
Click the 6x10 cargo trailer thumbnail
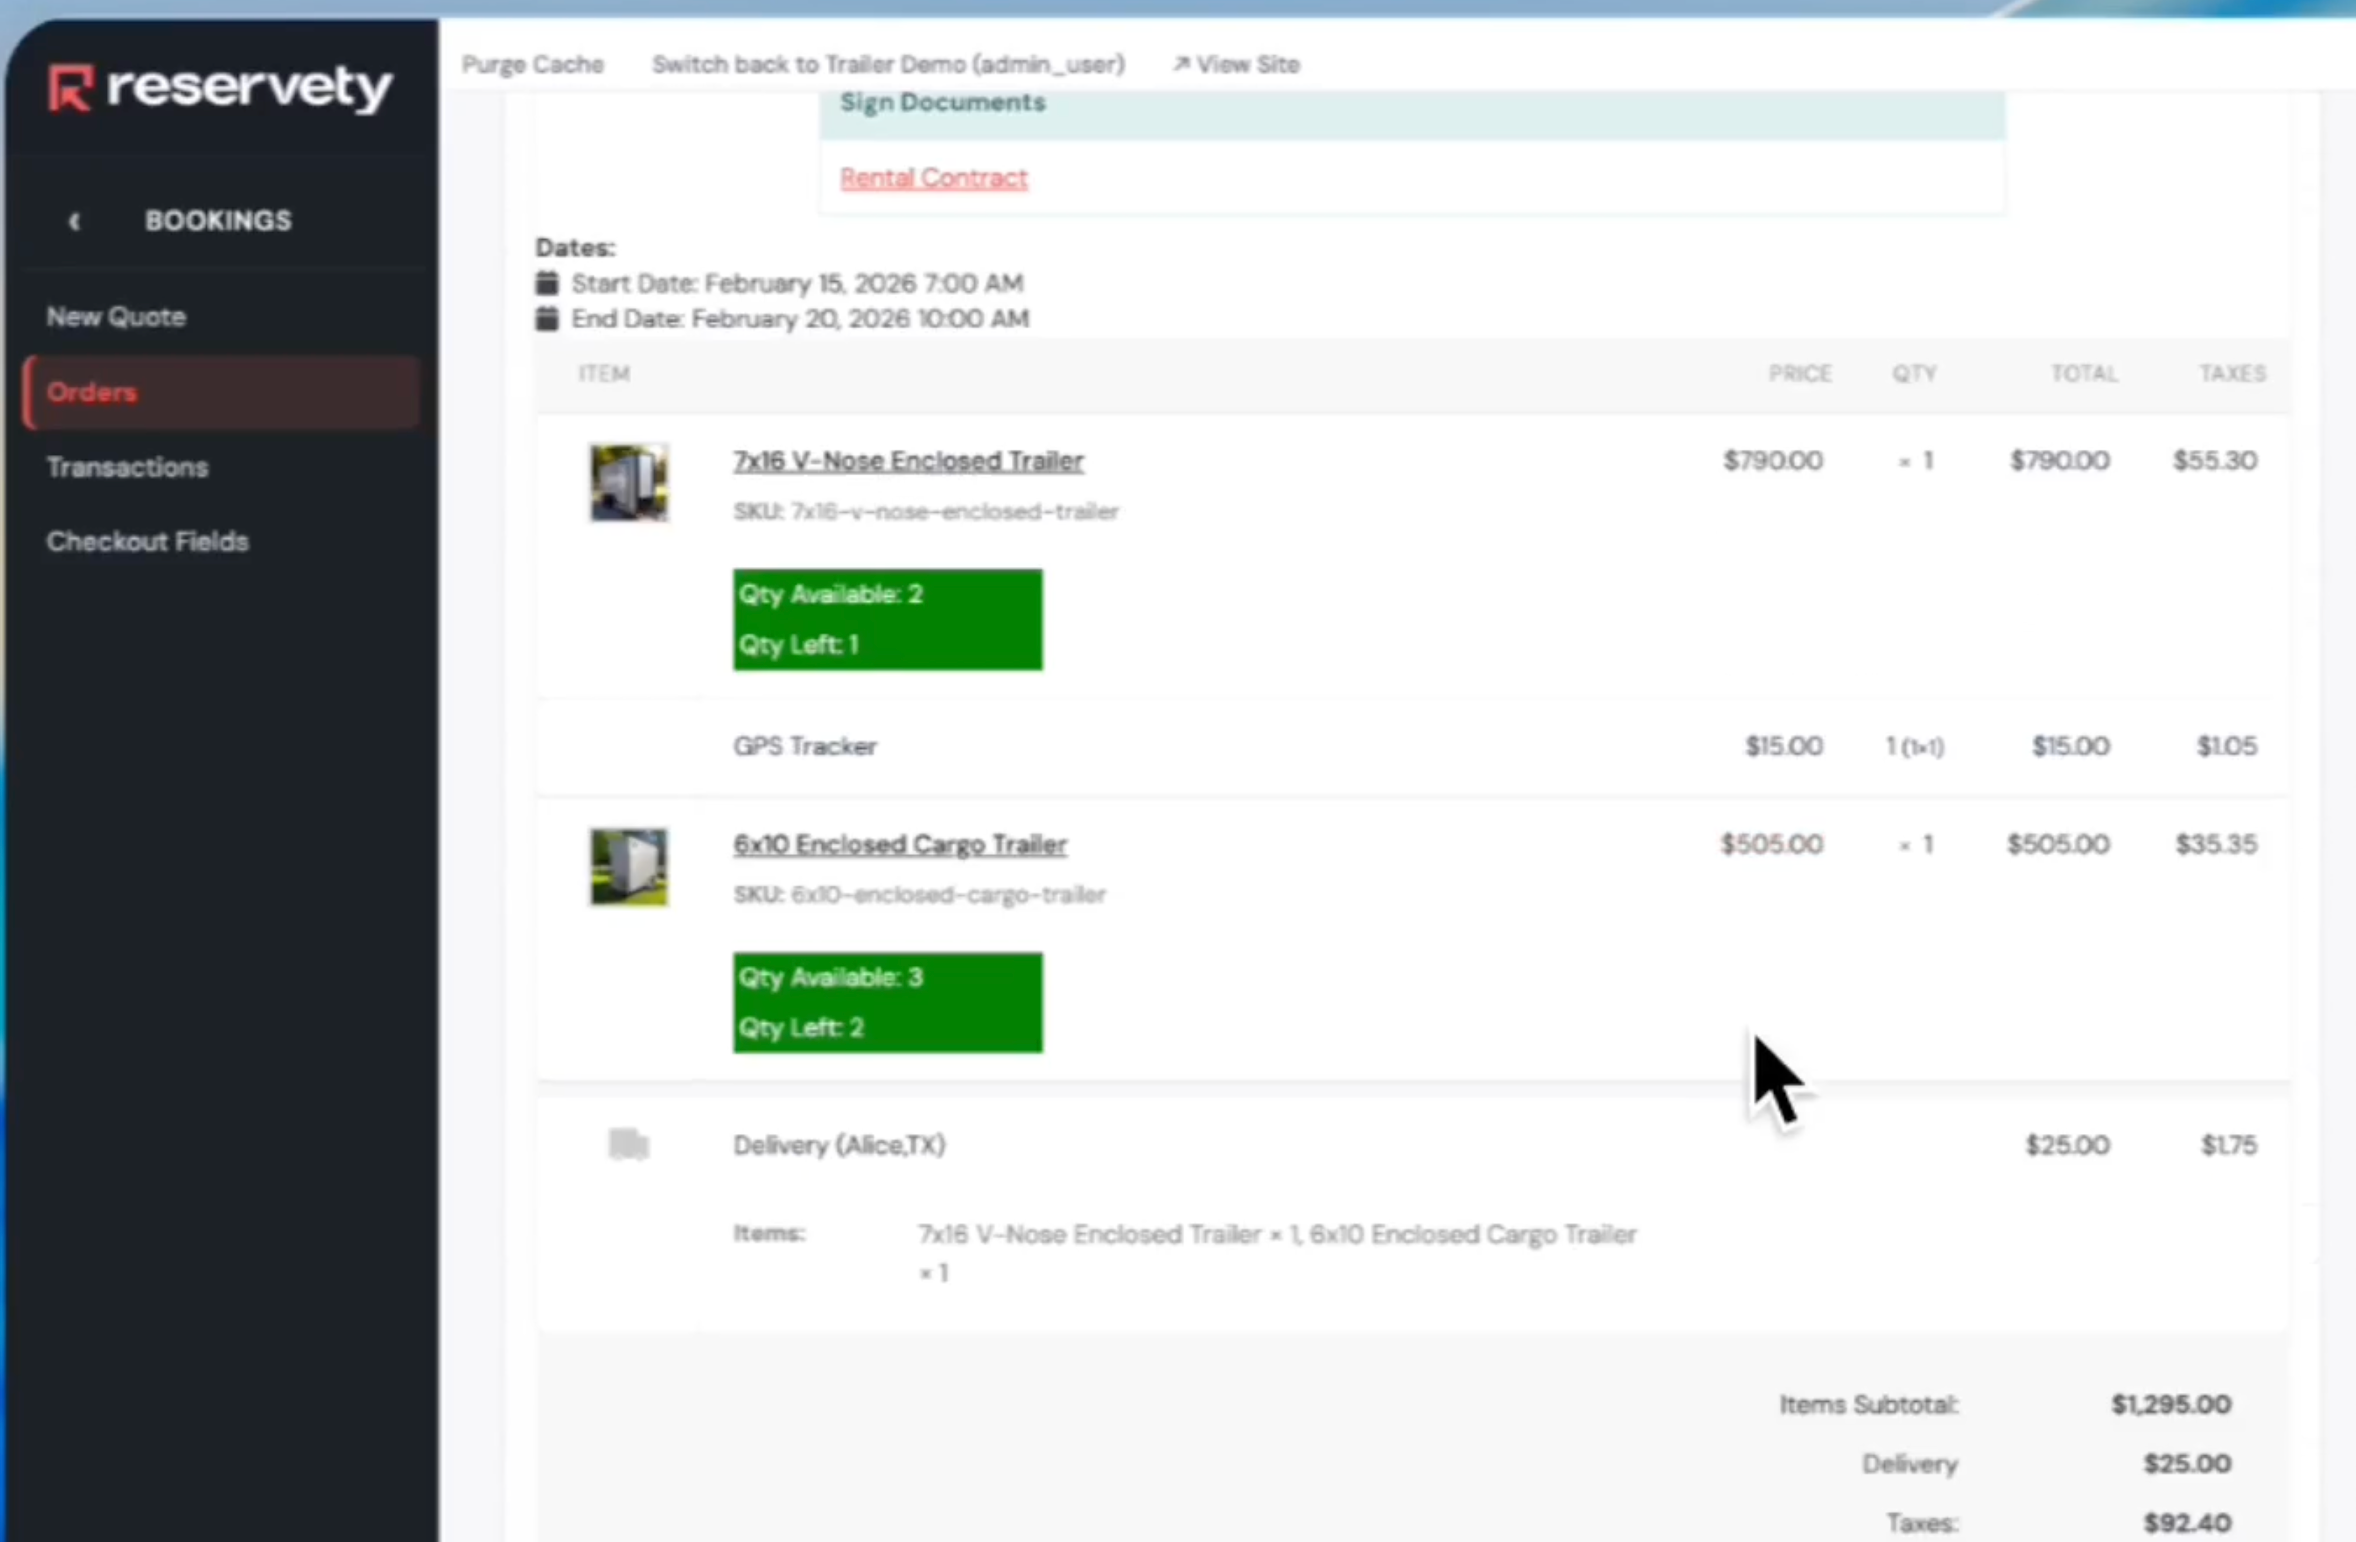click(x=628, y=867)
